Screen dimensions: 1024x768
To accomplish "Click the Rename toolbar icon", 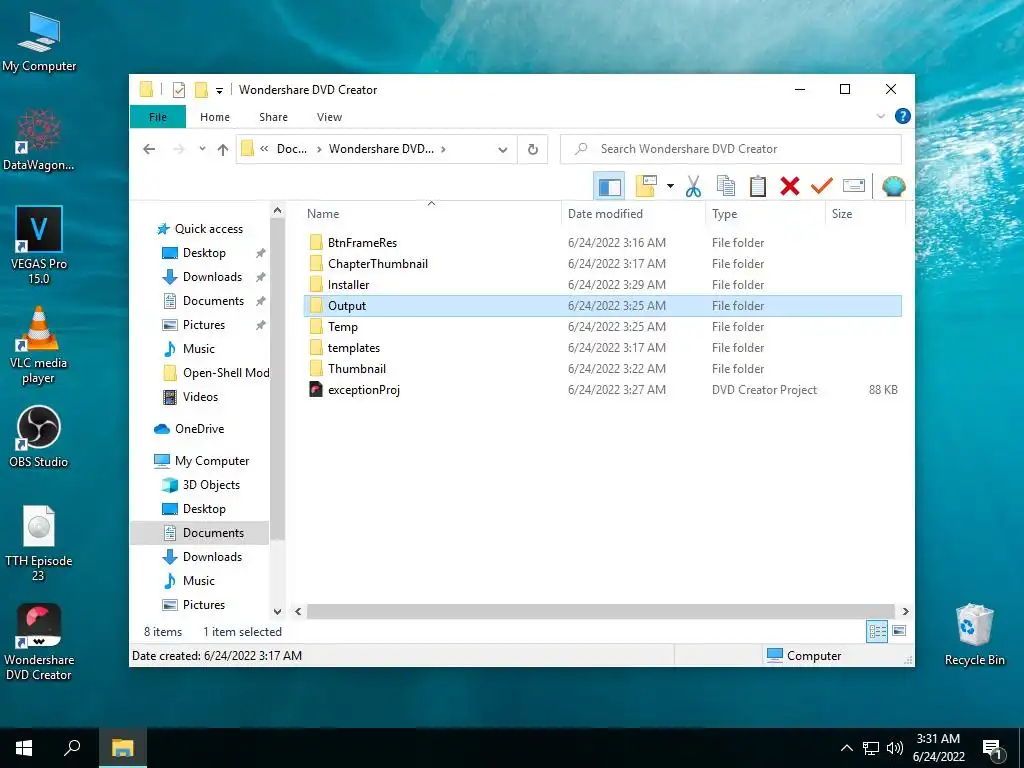I will click(854, 187).
